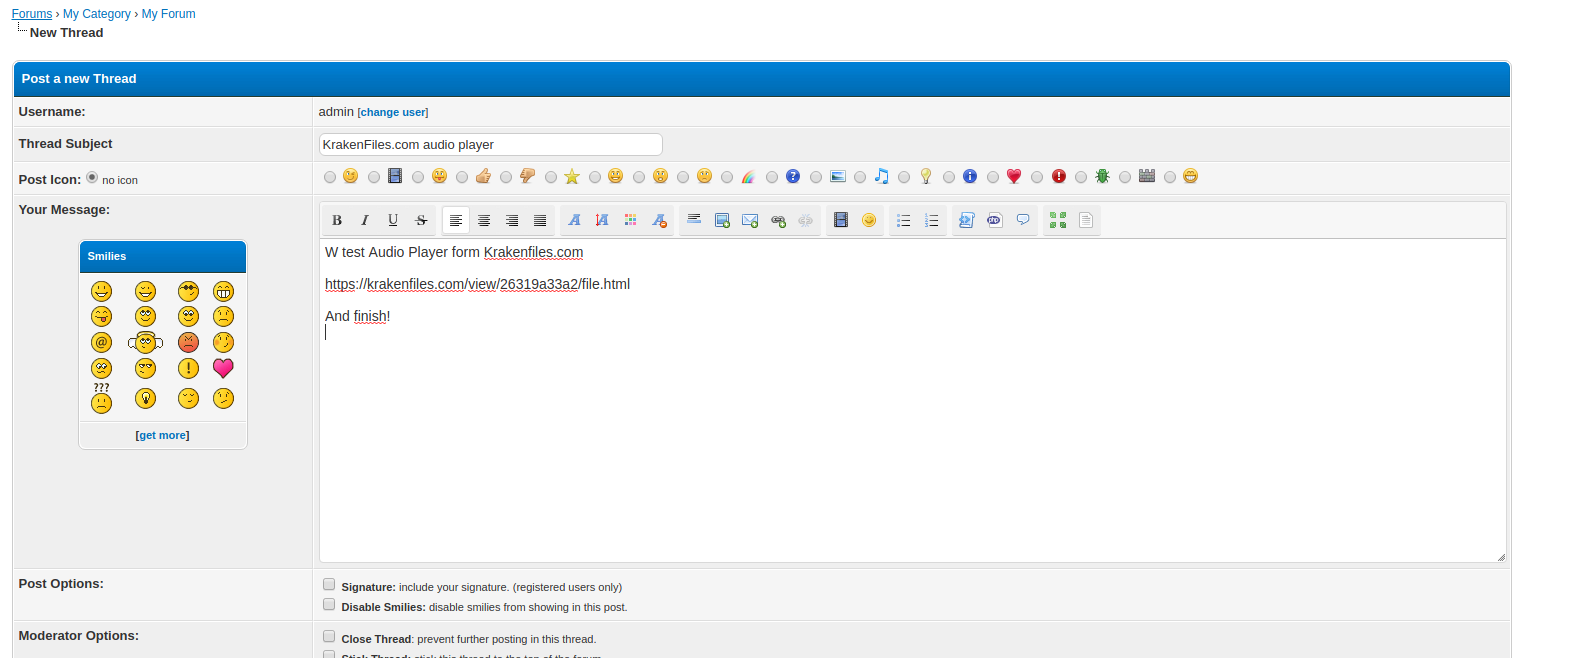Screen dimensions: 1582x658
Task: Insert a numbered list
Action: (x=931, y=220)
